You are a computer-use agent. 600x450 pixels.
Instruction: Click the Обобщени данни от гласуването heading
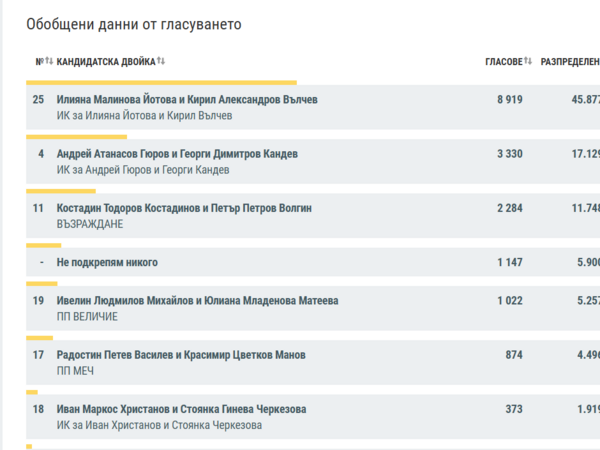point(134,24)
